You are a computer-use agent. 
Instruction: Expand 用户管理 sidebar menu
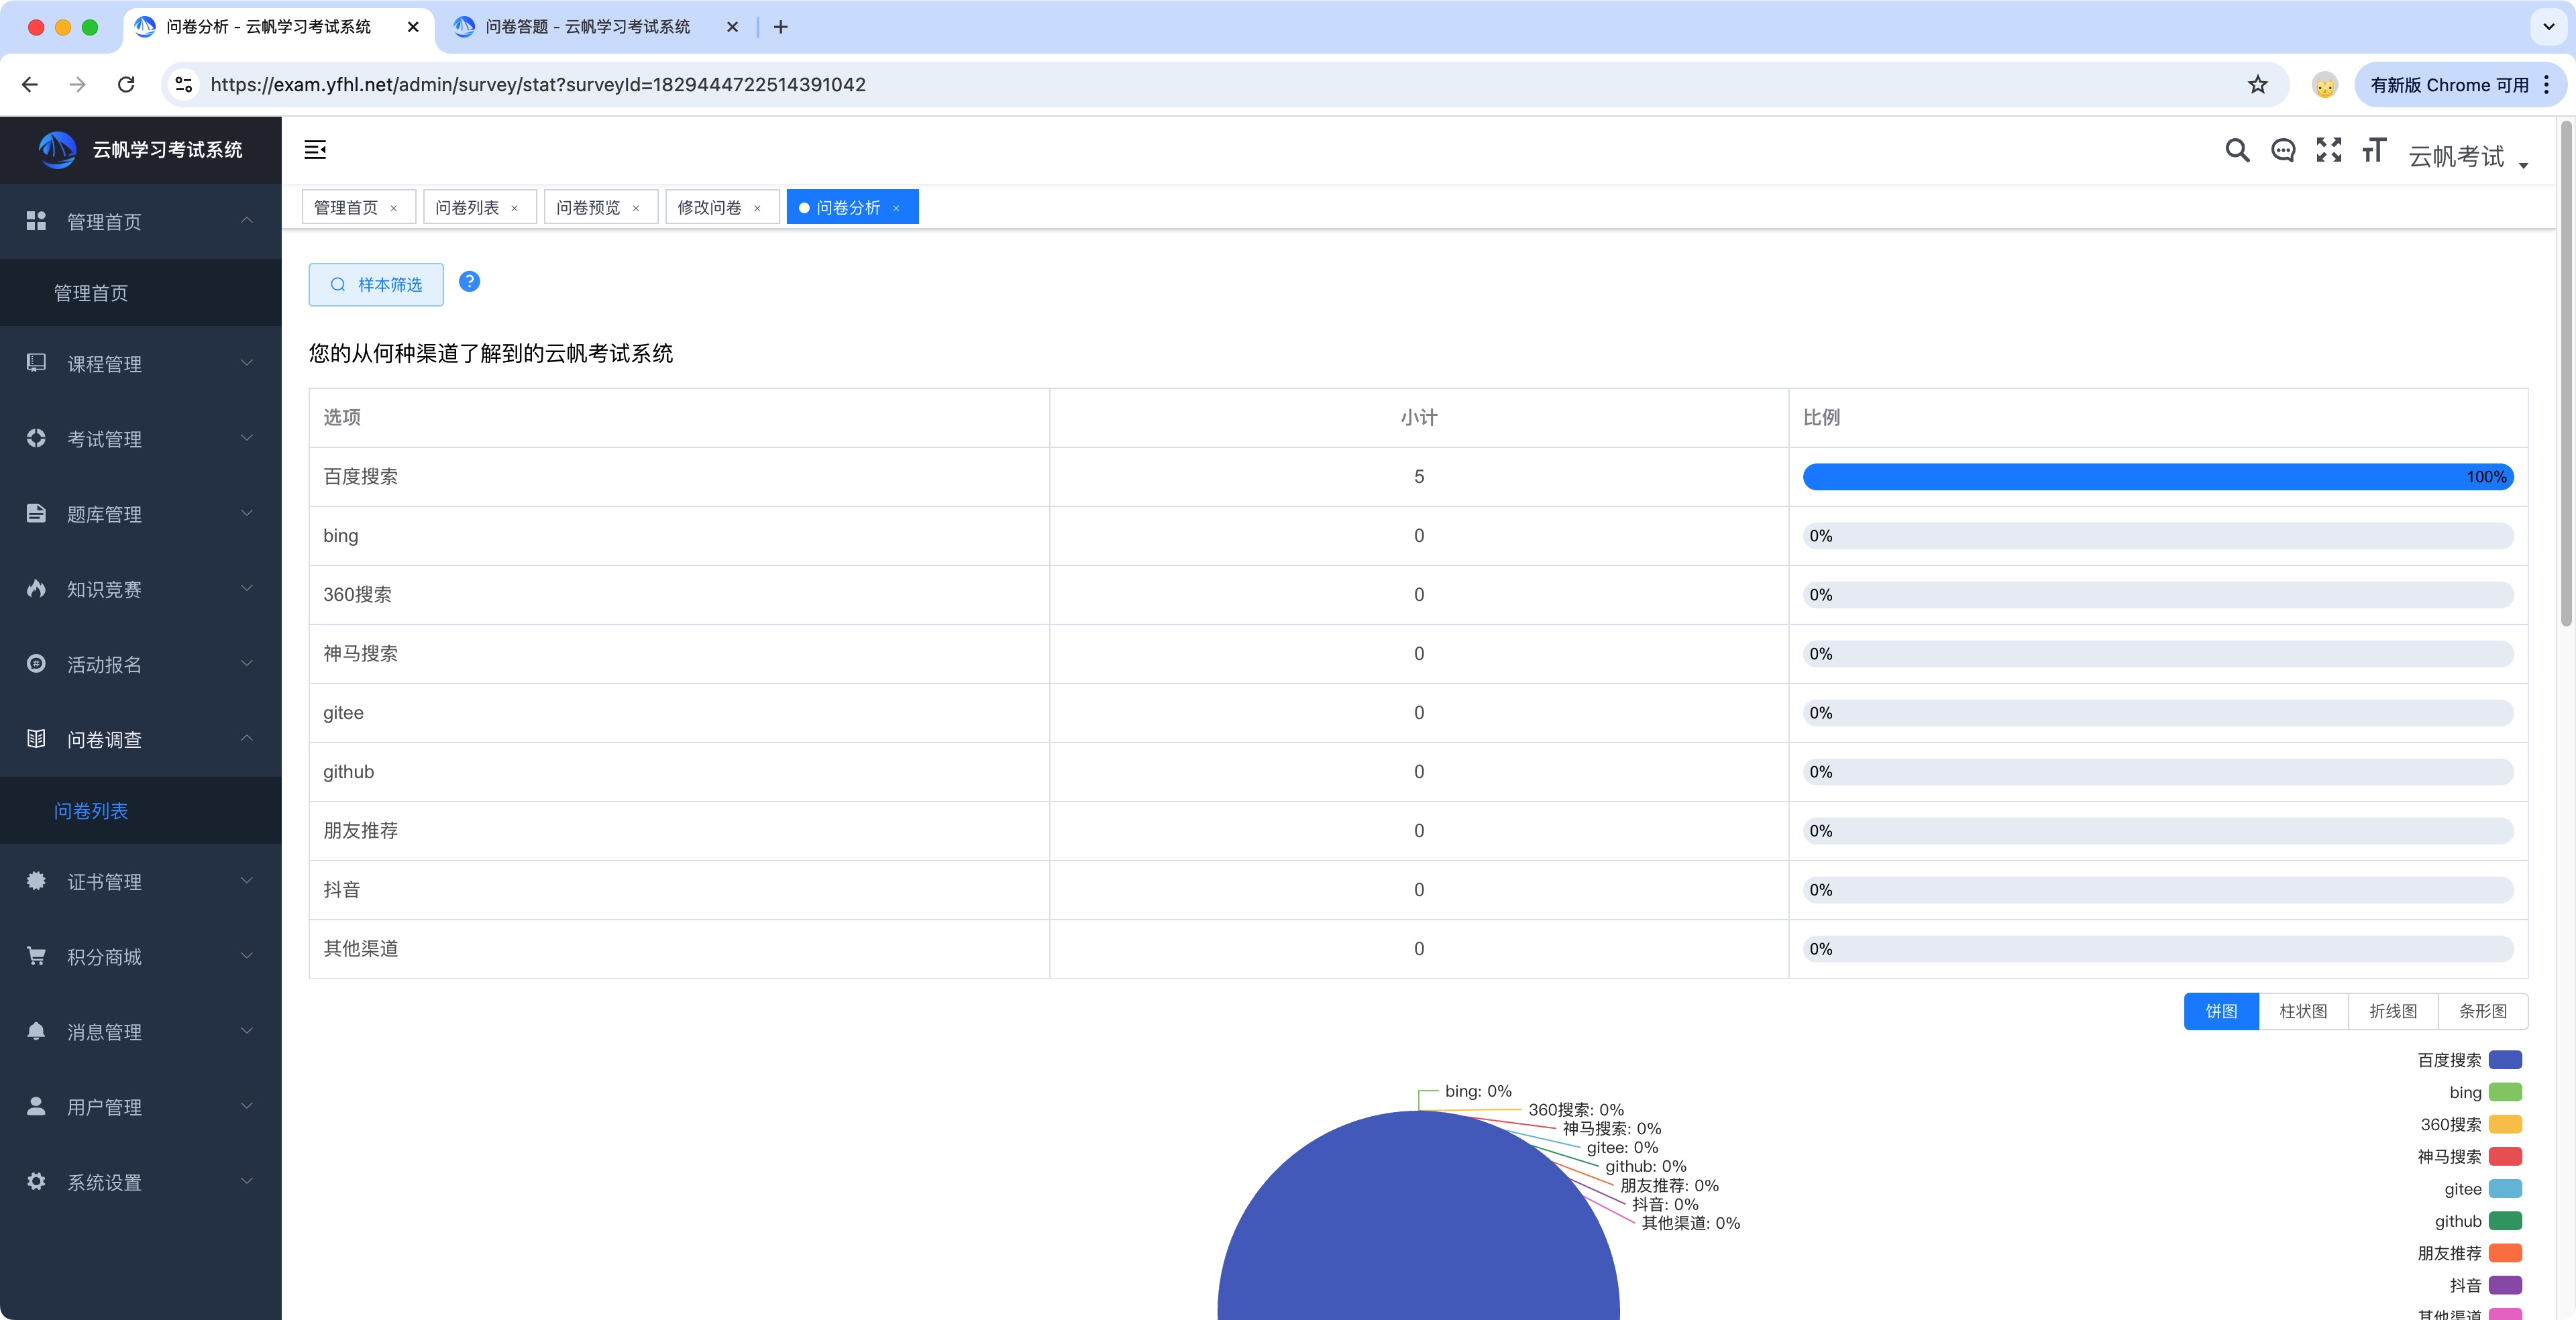140,1105
